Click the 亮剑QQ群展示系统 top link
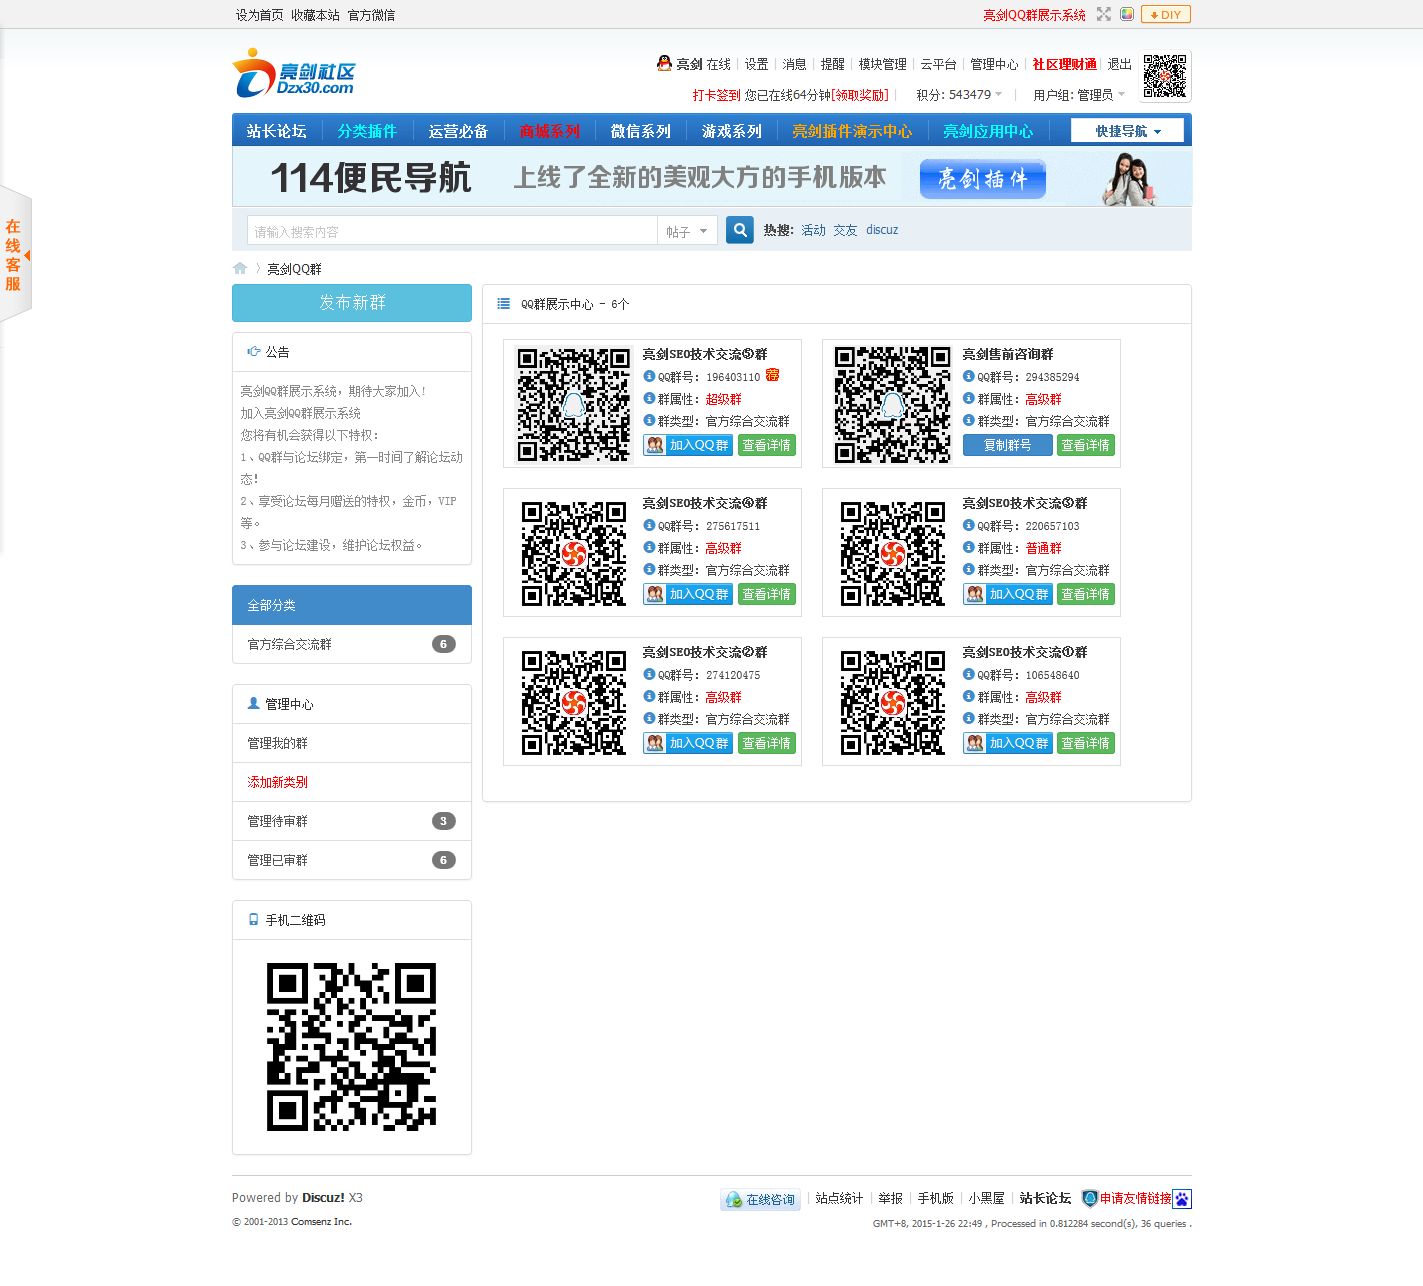This screenshot has height=1286, width=1423. 1034,15
